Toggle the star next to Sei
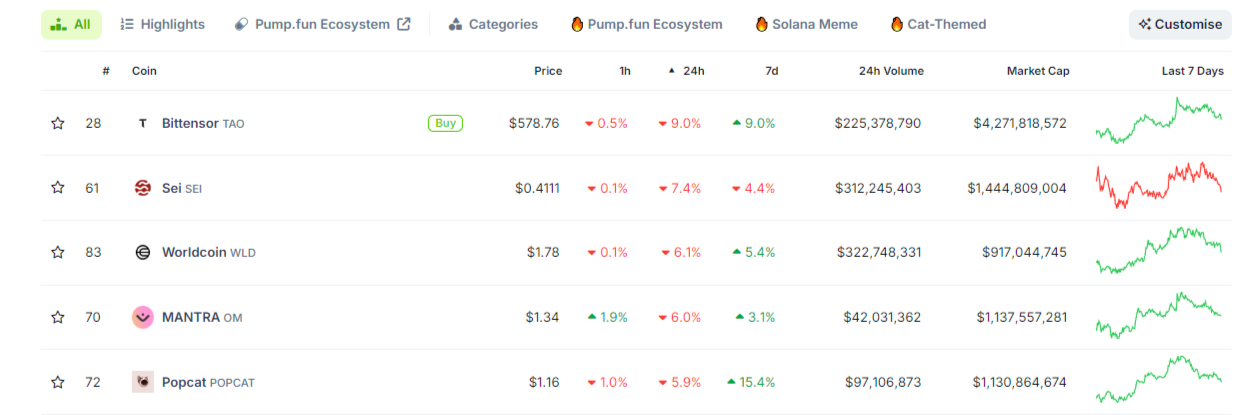 (58, 188)
